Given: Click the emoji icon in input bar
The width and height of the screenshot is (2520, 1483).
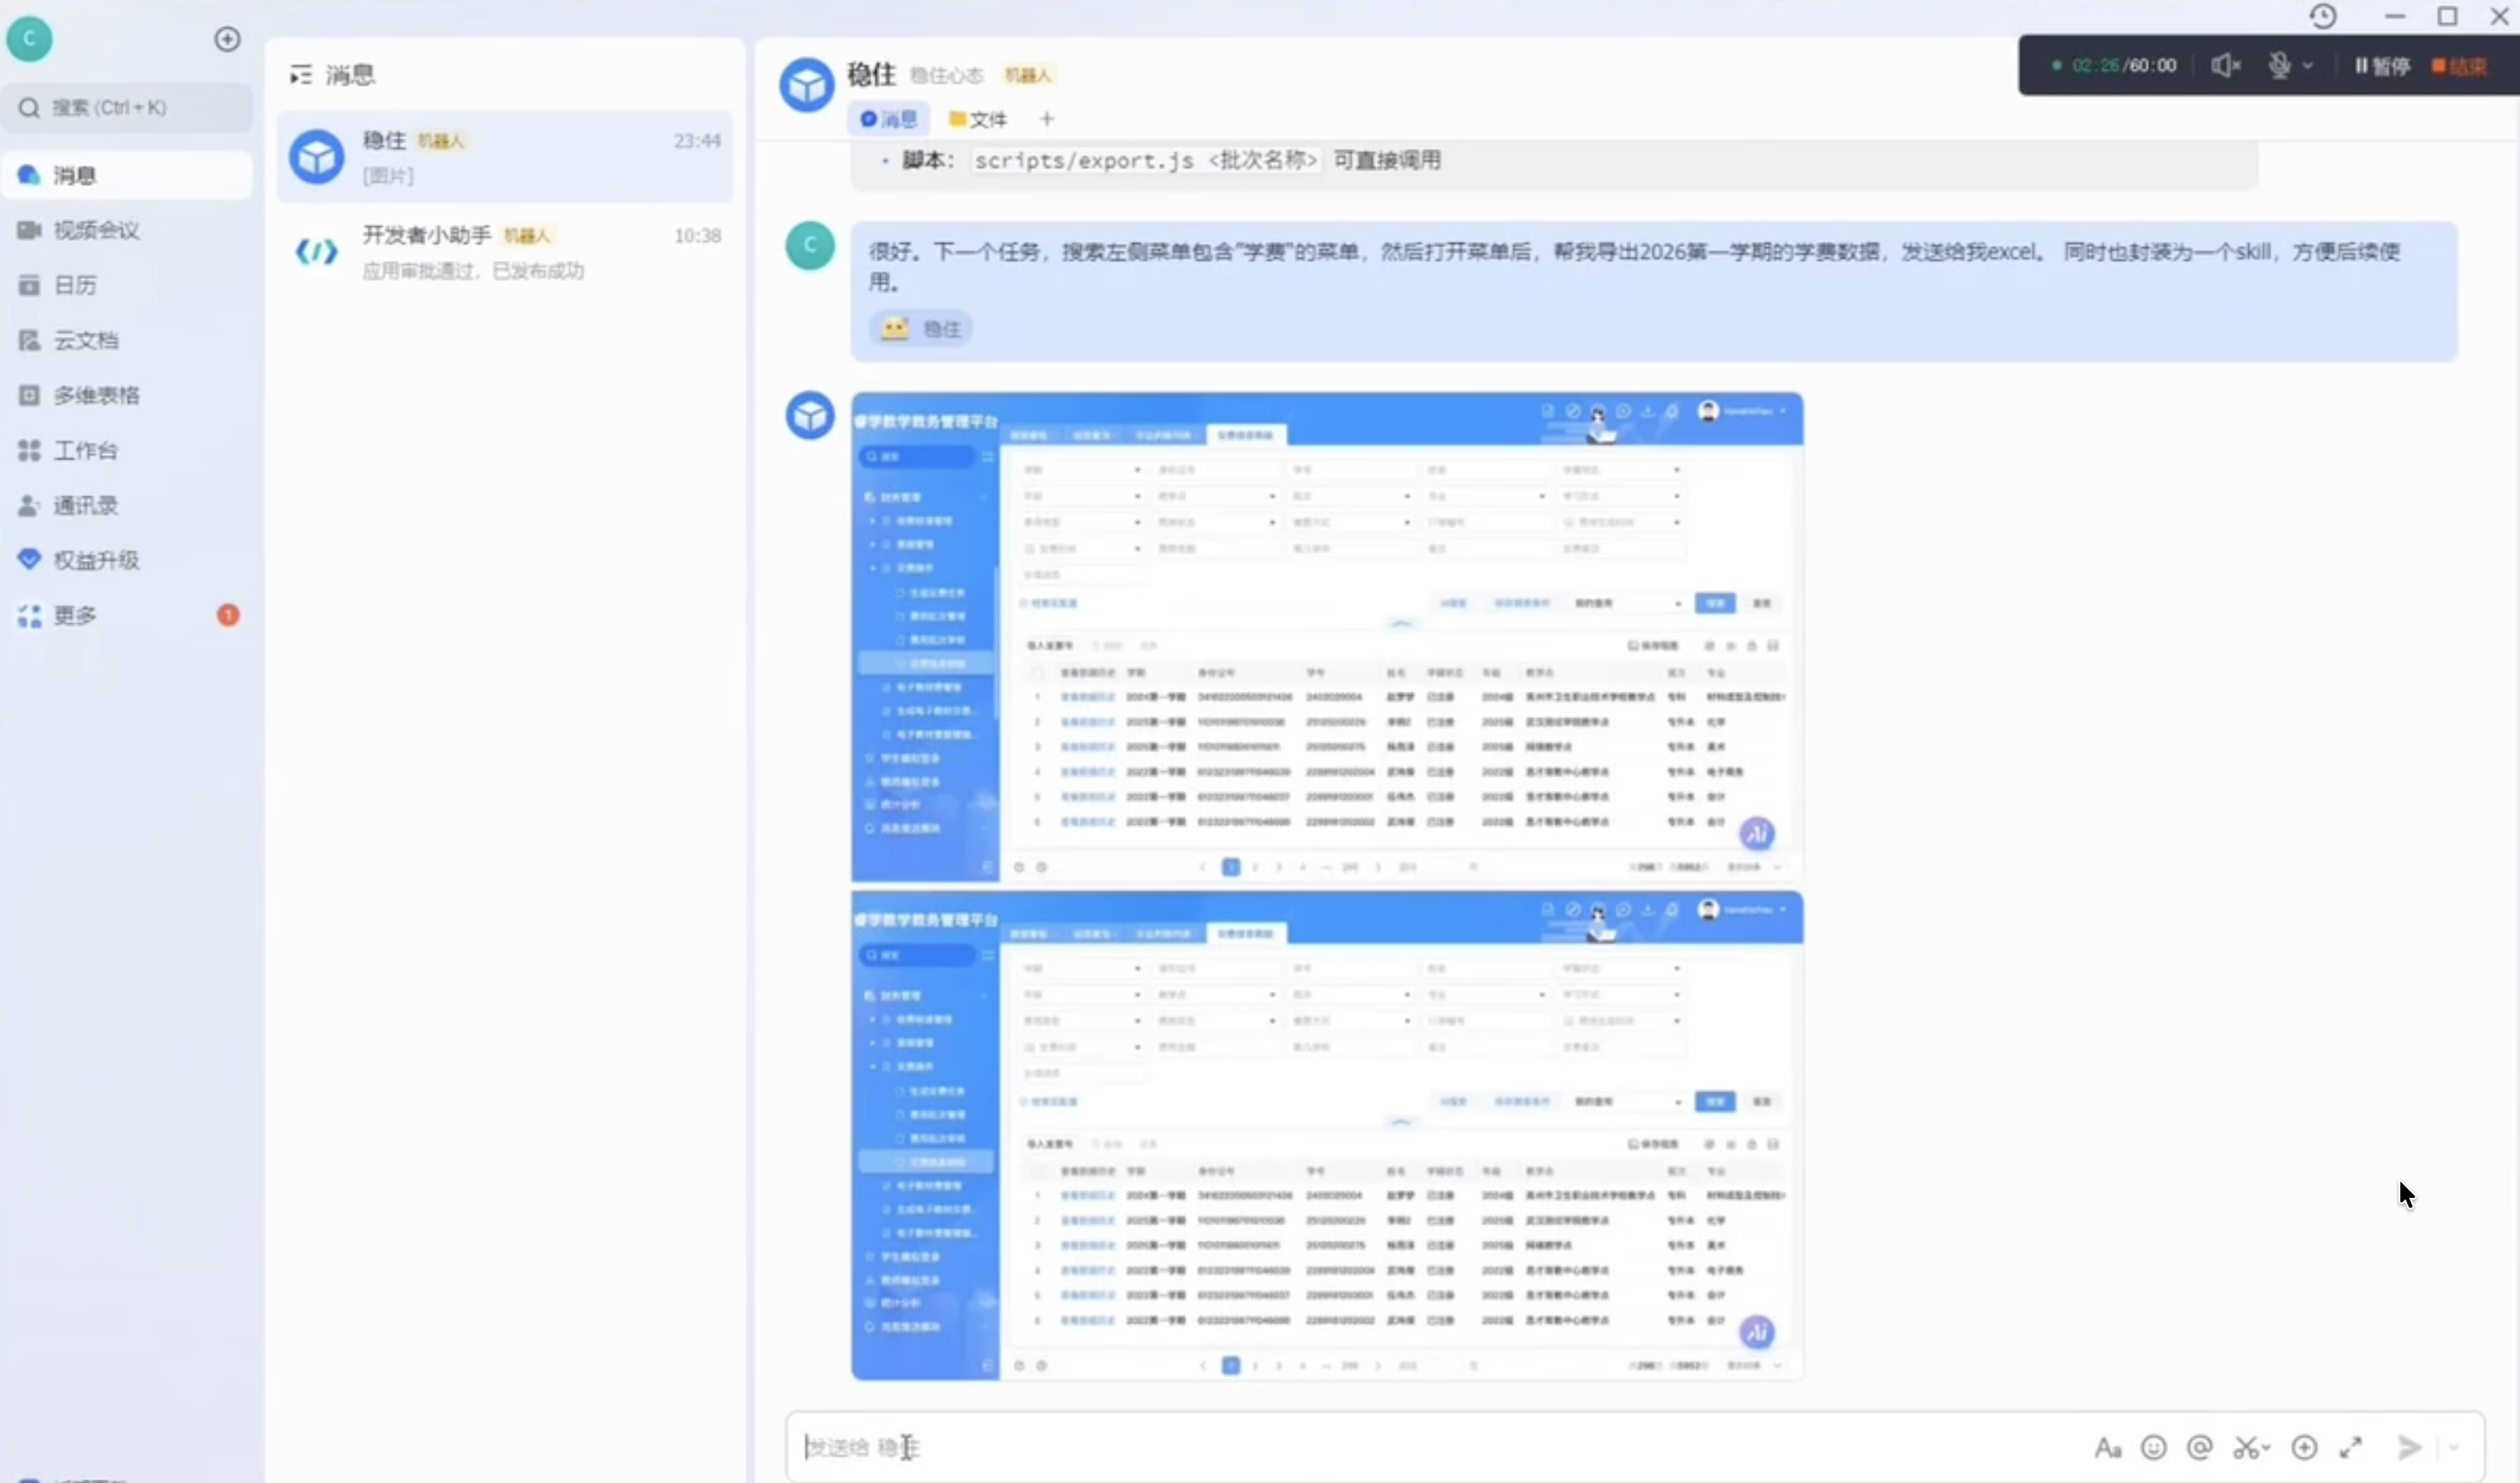Looking at the screenshot, I should 2153,1447.
